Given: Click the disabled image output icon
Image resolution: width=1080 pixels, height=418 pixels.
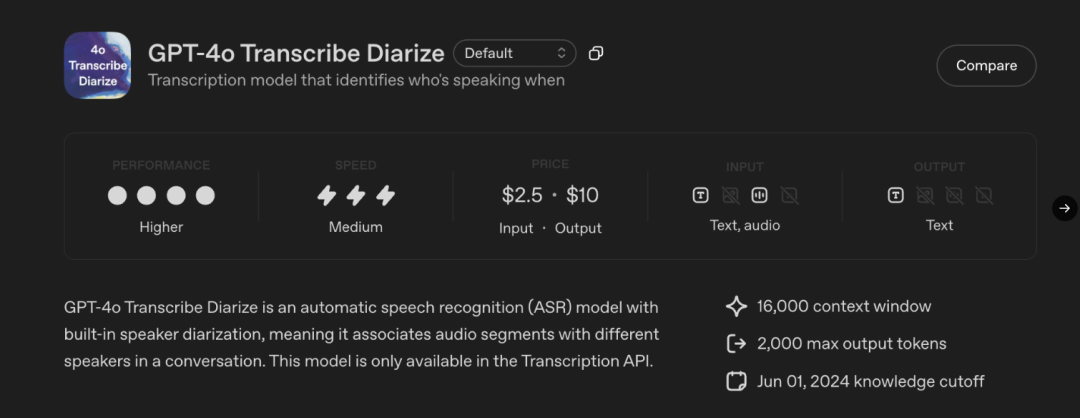Looking at the screenshot, I should tap(925, 195).
